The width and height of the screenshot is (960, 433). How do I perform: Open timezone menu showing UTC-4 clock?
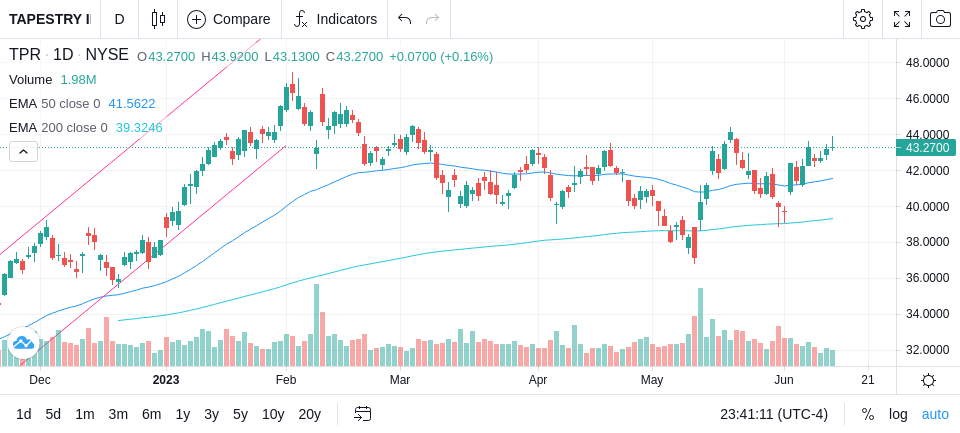(773, 415)
